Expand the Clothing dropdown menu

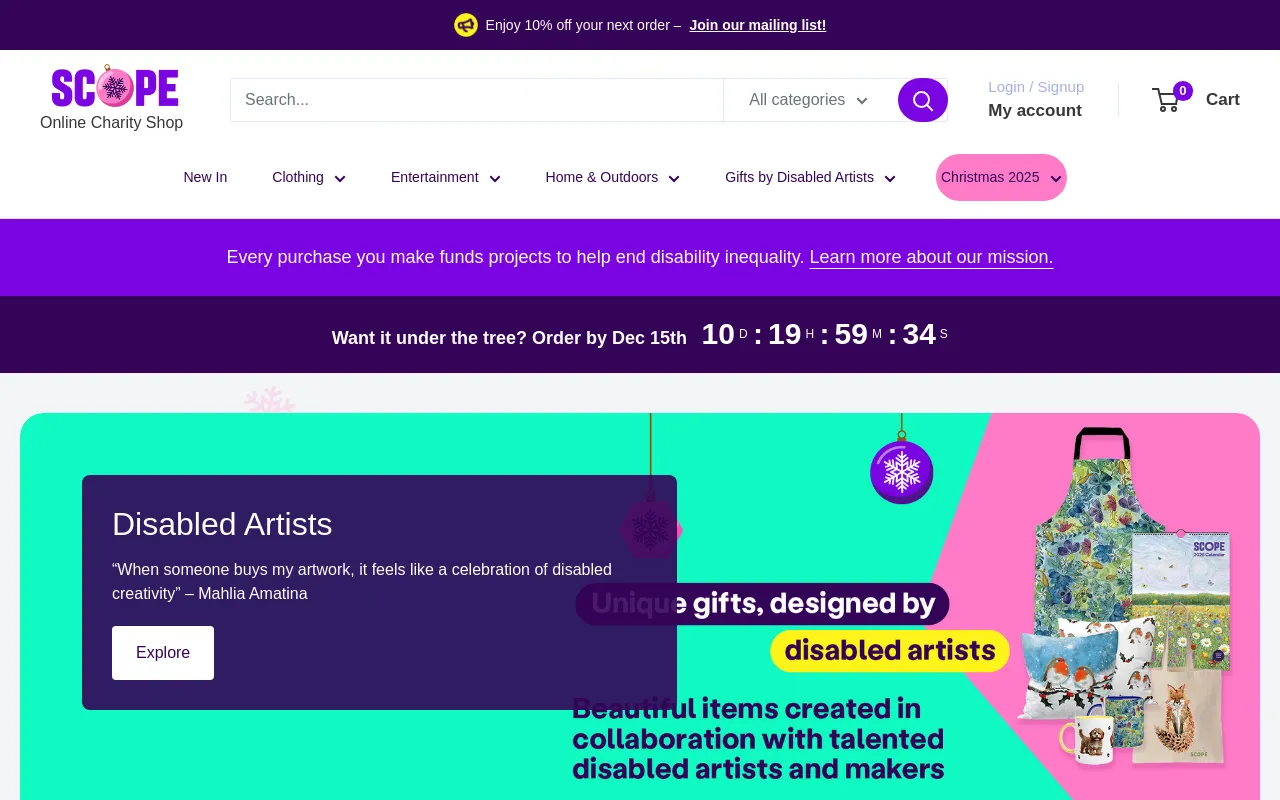coord(309,177)
